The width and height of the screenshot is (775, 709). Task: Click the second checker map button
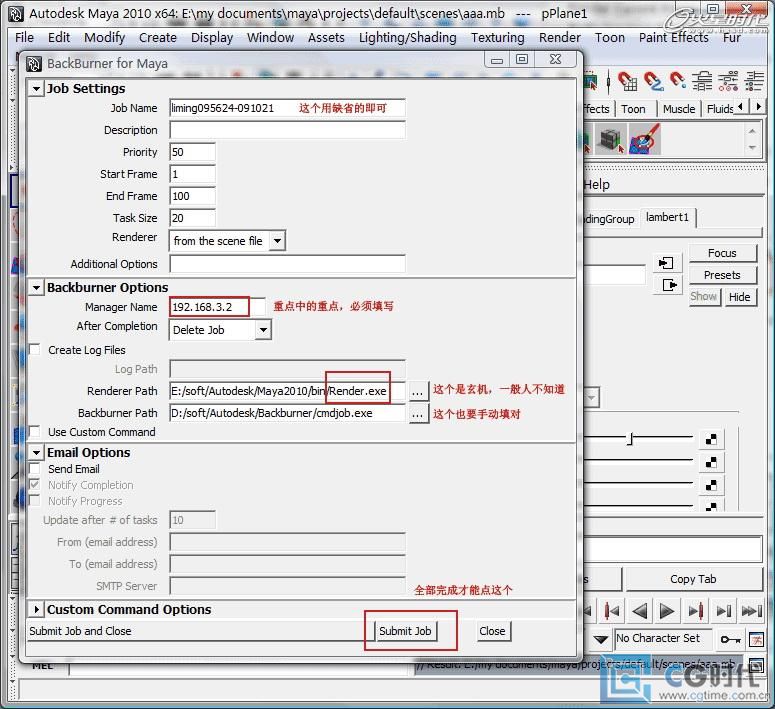[711, 462]
